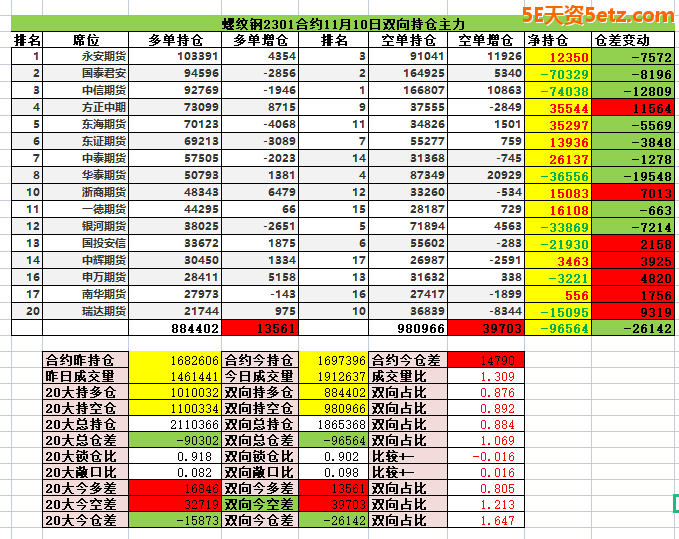Select net position cell 35297
Image resolution: width=679 pixels, height=539 pixels.
[558, 124]
